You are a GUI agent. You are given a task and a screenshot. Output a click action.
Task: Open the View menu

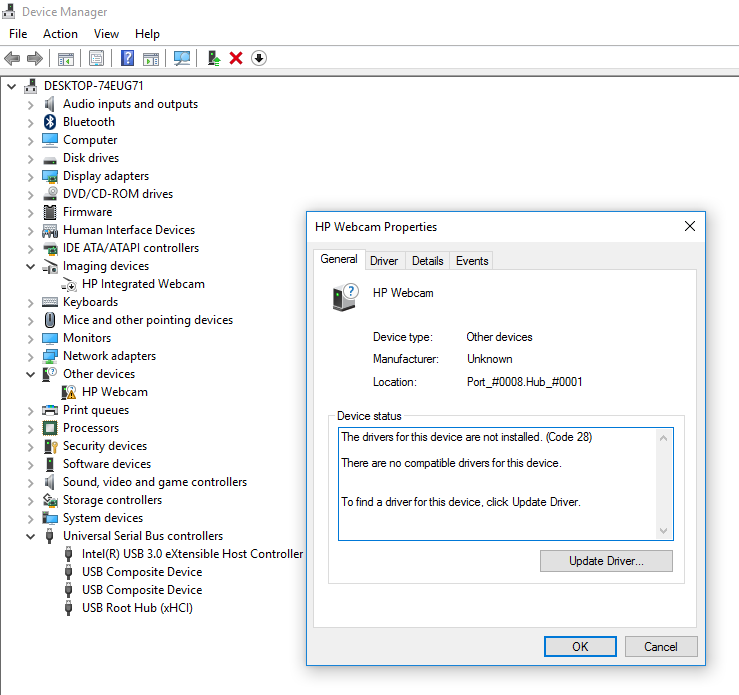coord(106,34)
